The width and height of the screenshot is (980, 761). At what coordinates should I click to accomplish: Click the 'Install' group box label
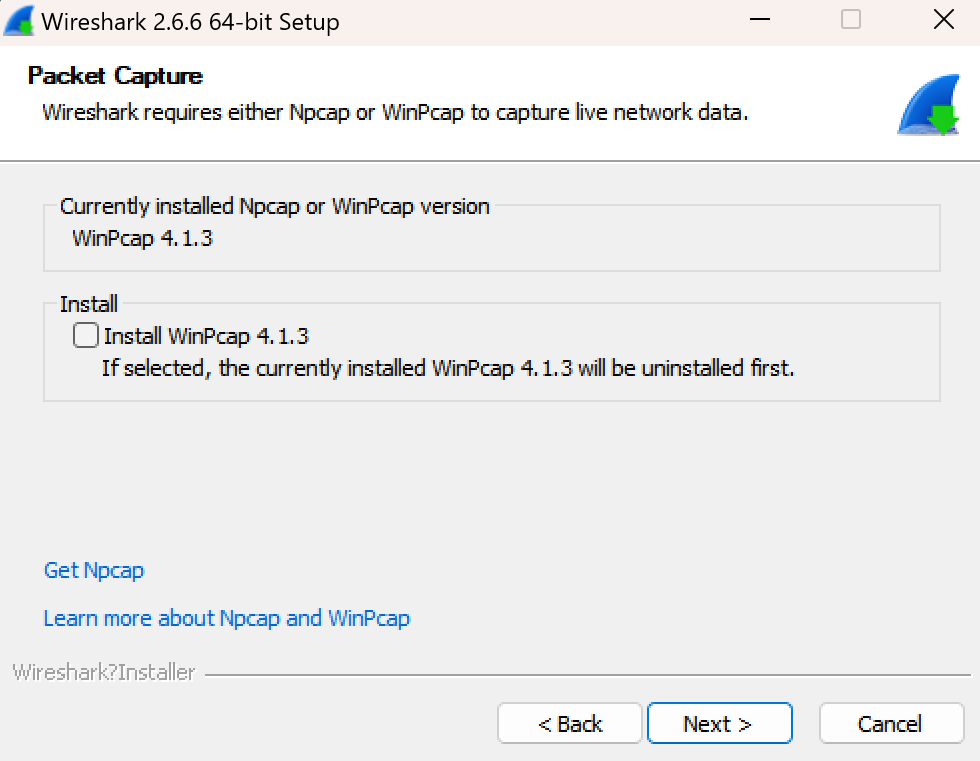(89, 304)
